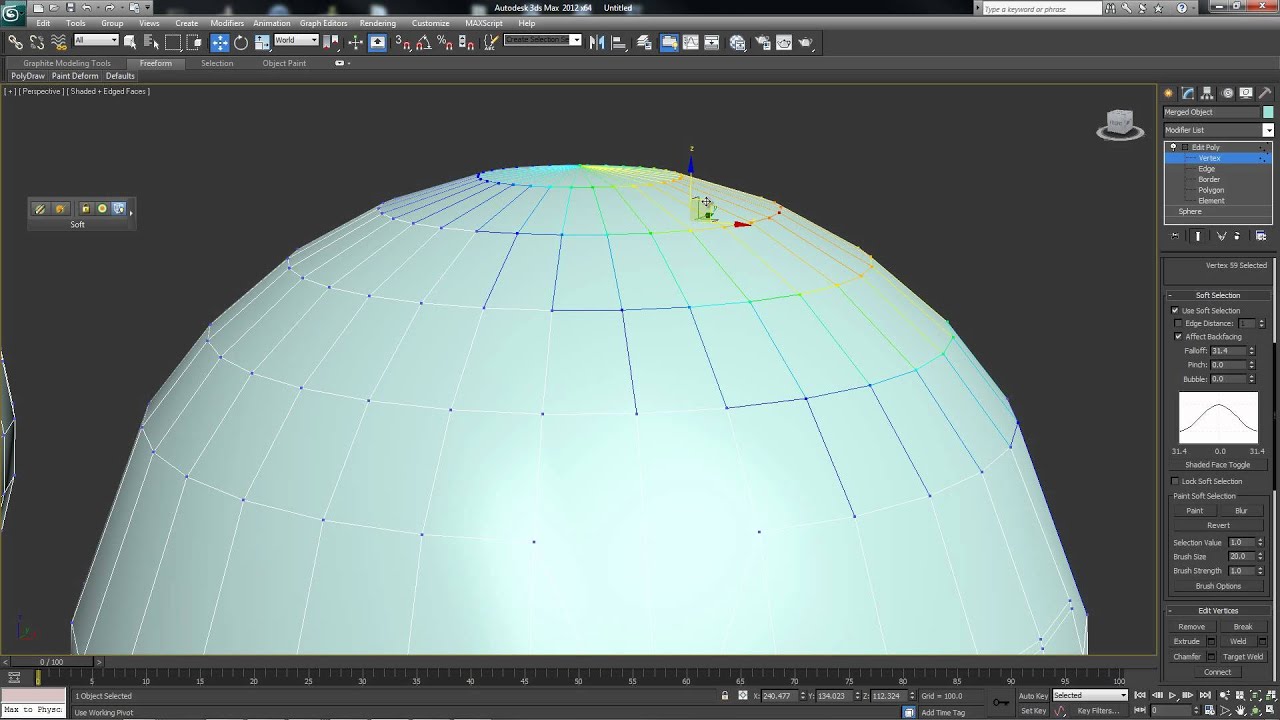Open the Select by Name tool

[x=152, y=42]
